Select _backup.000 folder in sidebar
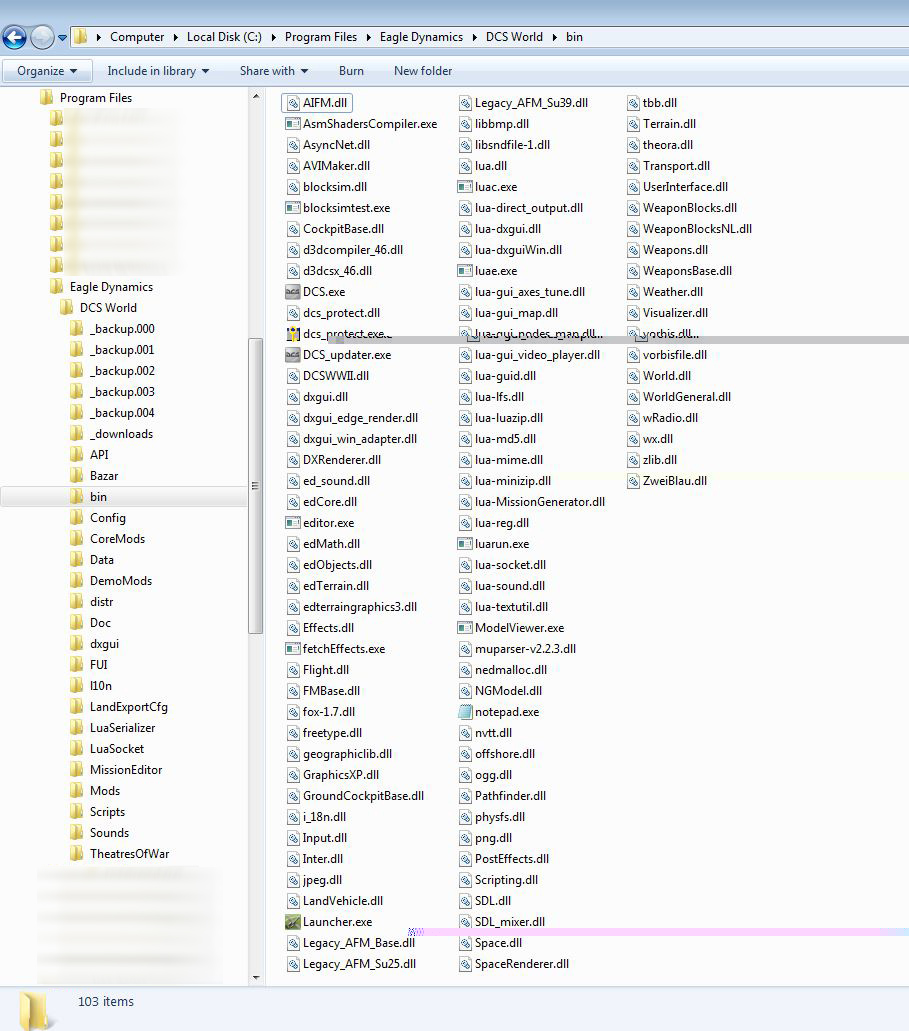909x1031 pixels. pos(122,329)
